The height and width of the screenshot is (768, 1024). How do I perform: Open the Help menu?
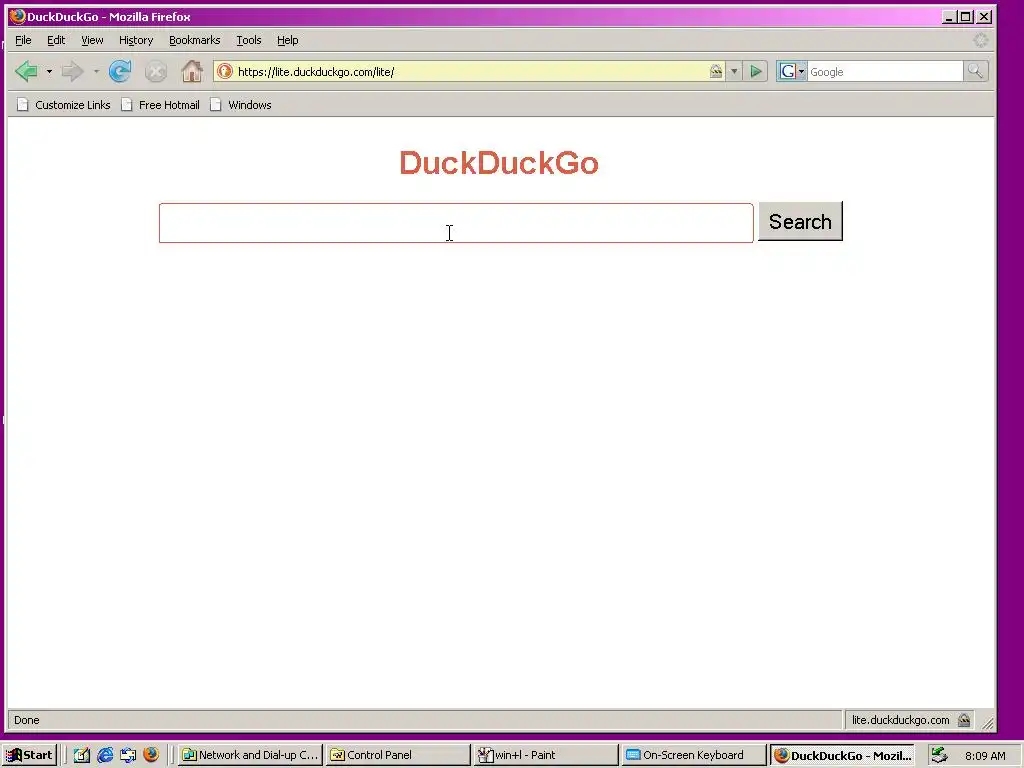tap(287, 40)
